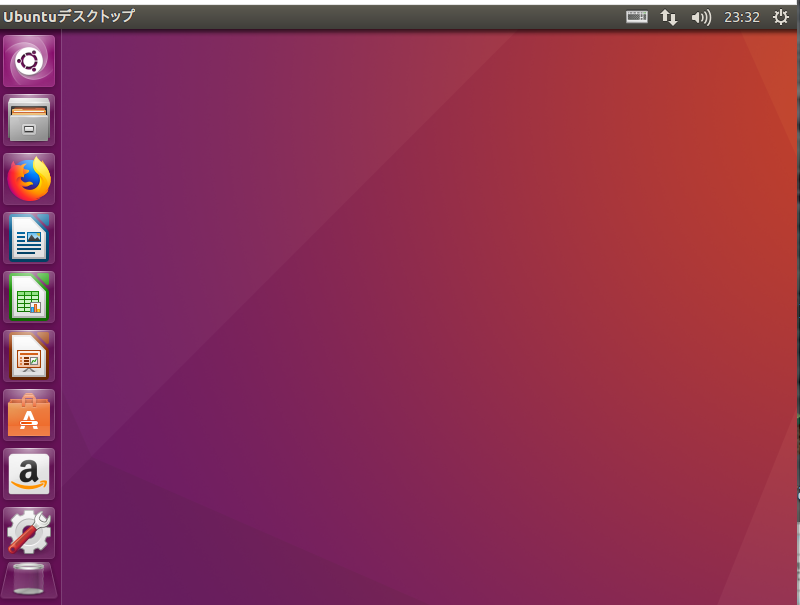Open the network connections indicator
Screen dimensions: 800x605
[669, 17]
